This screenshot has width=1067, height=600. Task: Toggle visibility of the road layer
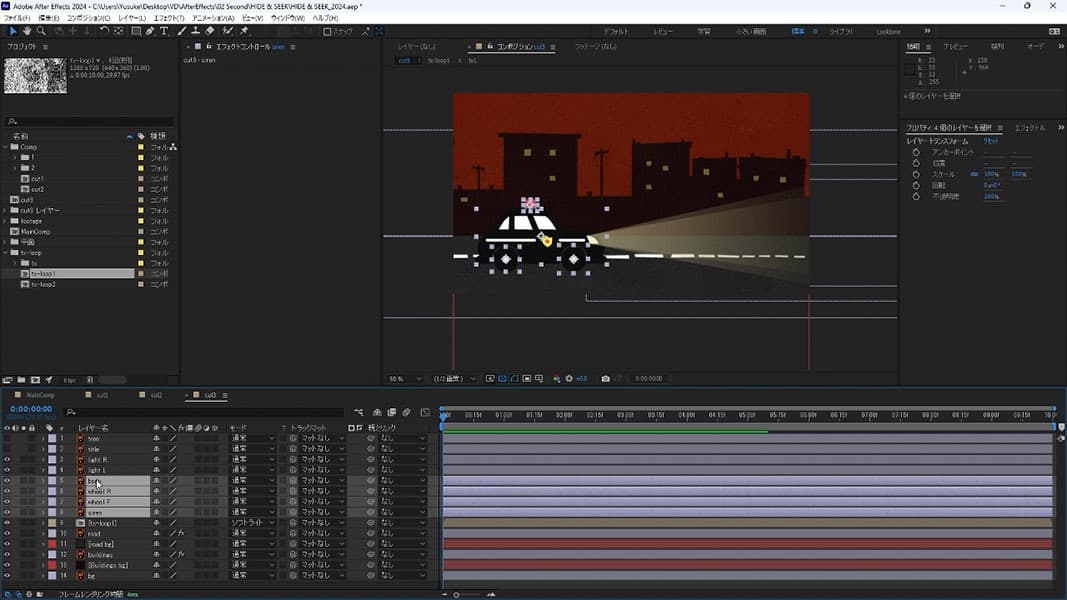click(x=7, y=533)
